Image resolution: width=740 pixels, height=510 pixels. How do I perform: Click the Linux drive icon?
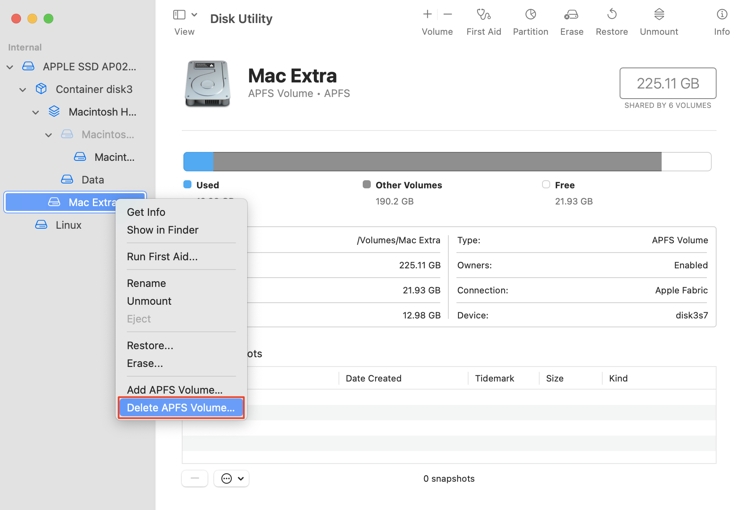42,225
